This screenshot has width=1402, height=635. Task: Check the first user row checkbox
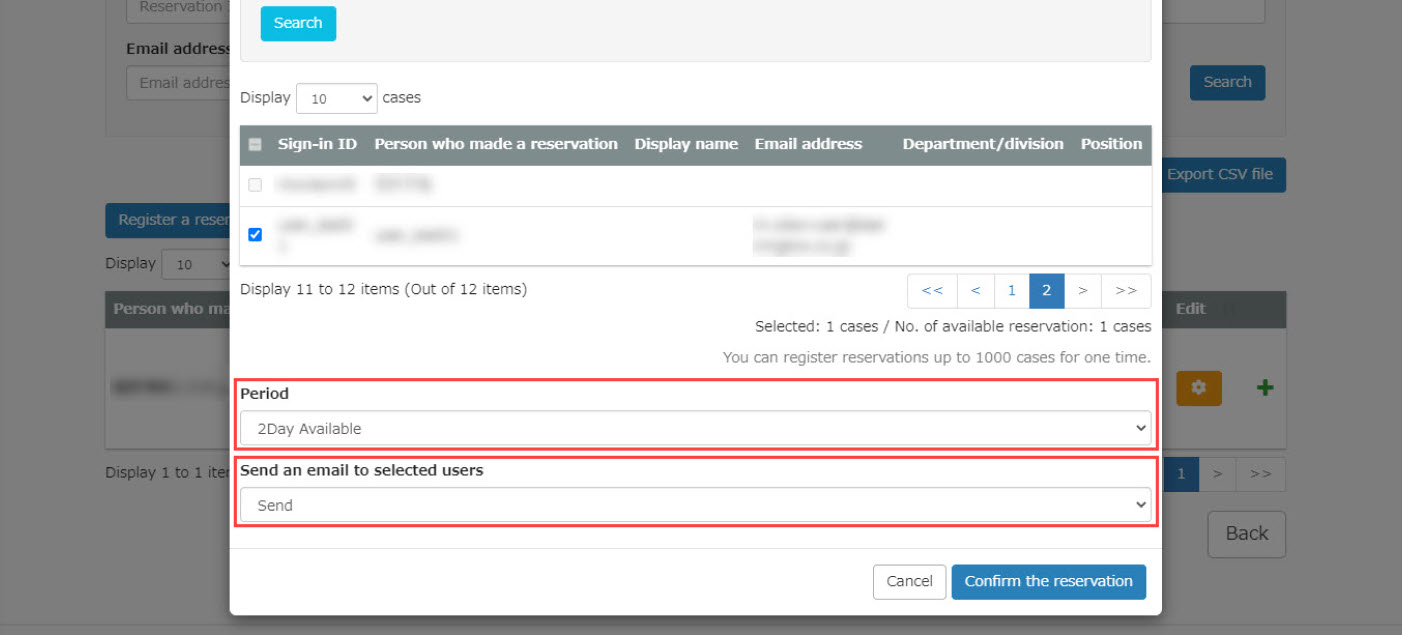pos(255,185)
